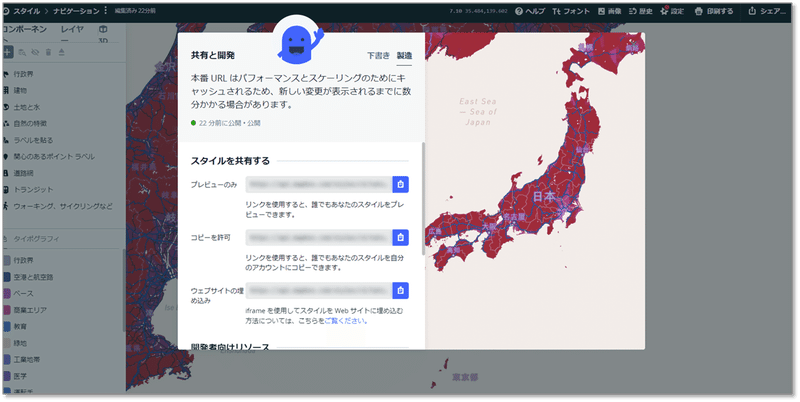This screenshot has height=402, width=800.
Task: Copy the preview-only (プレビューのみ) URL
Action: click(401, 185)
